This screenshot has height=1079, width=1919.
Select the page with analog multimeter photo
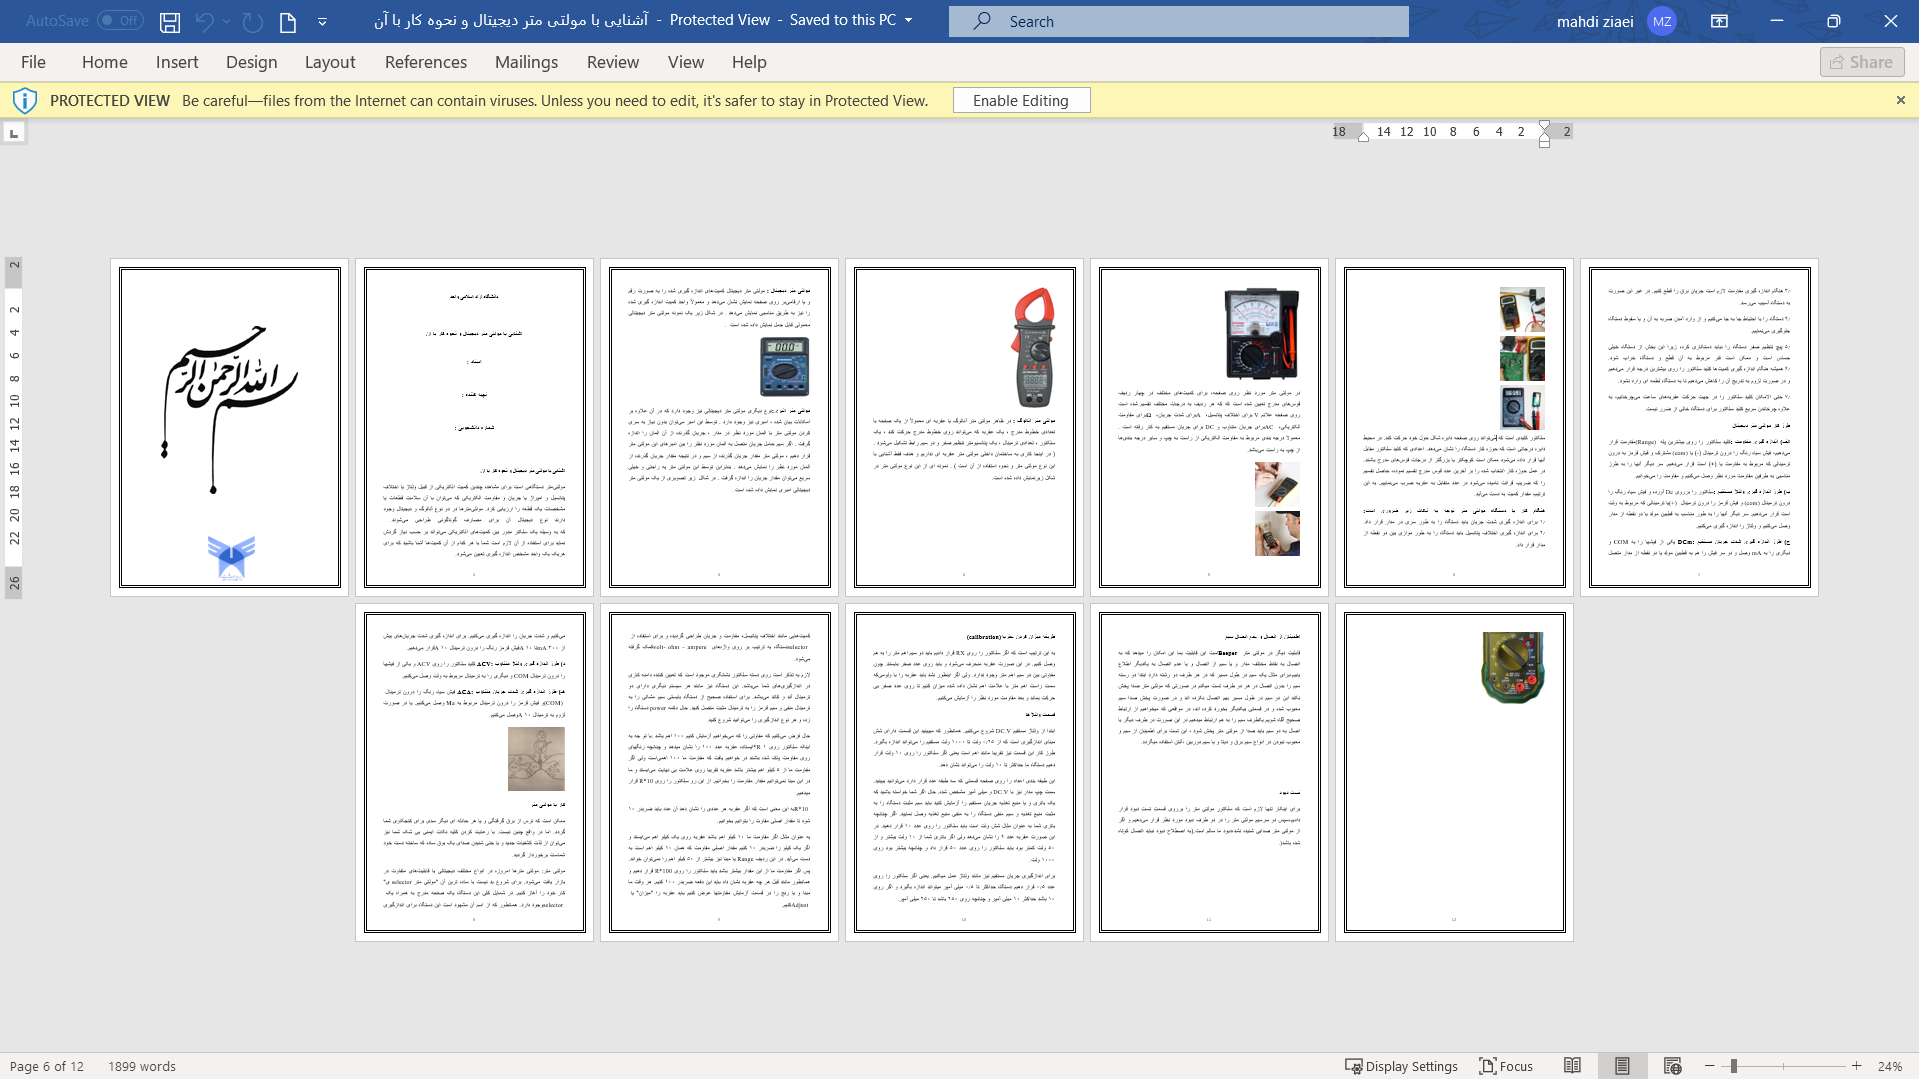pyautogui.click(x=1209, y=428)
